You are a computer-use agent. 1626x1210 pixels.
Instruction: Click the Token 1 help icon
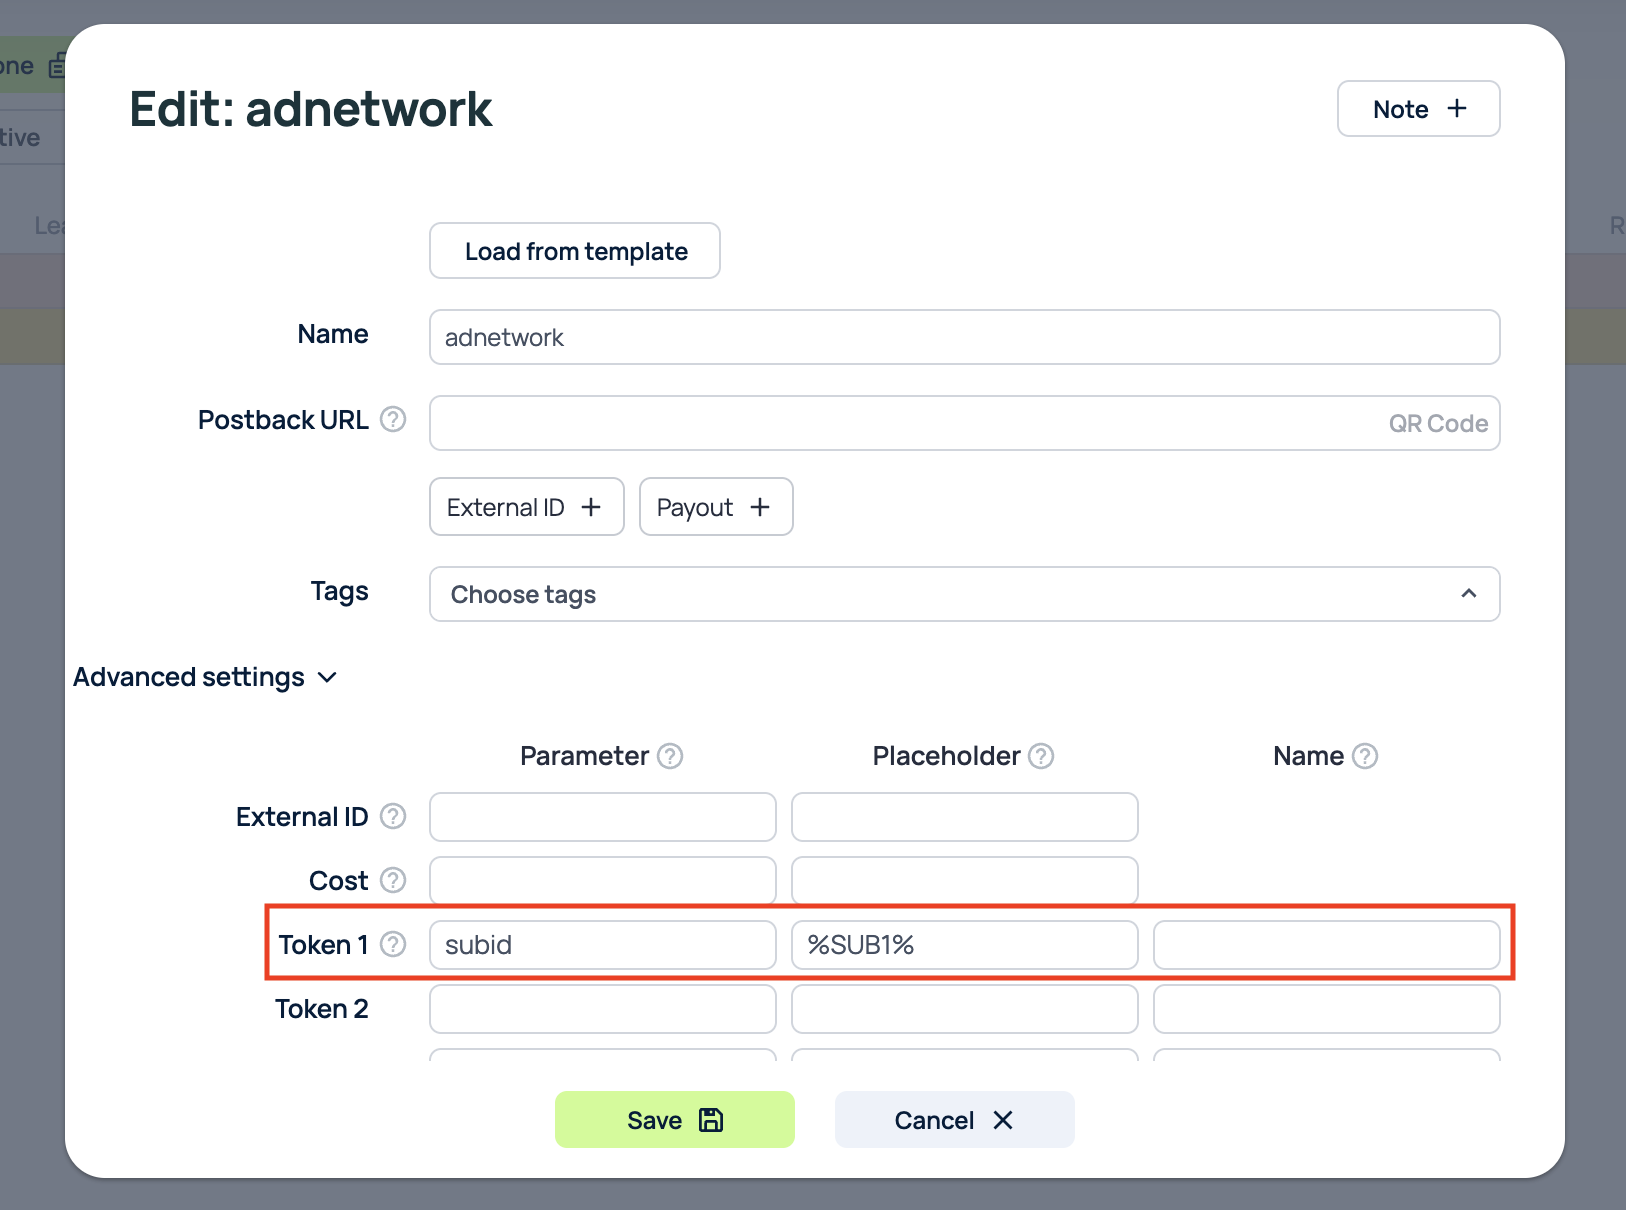pos(394,944)
